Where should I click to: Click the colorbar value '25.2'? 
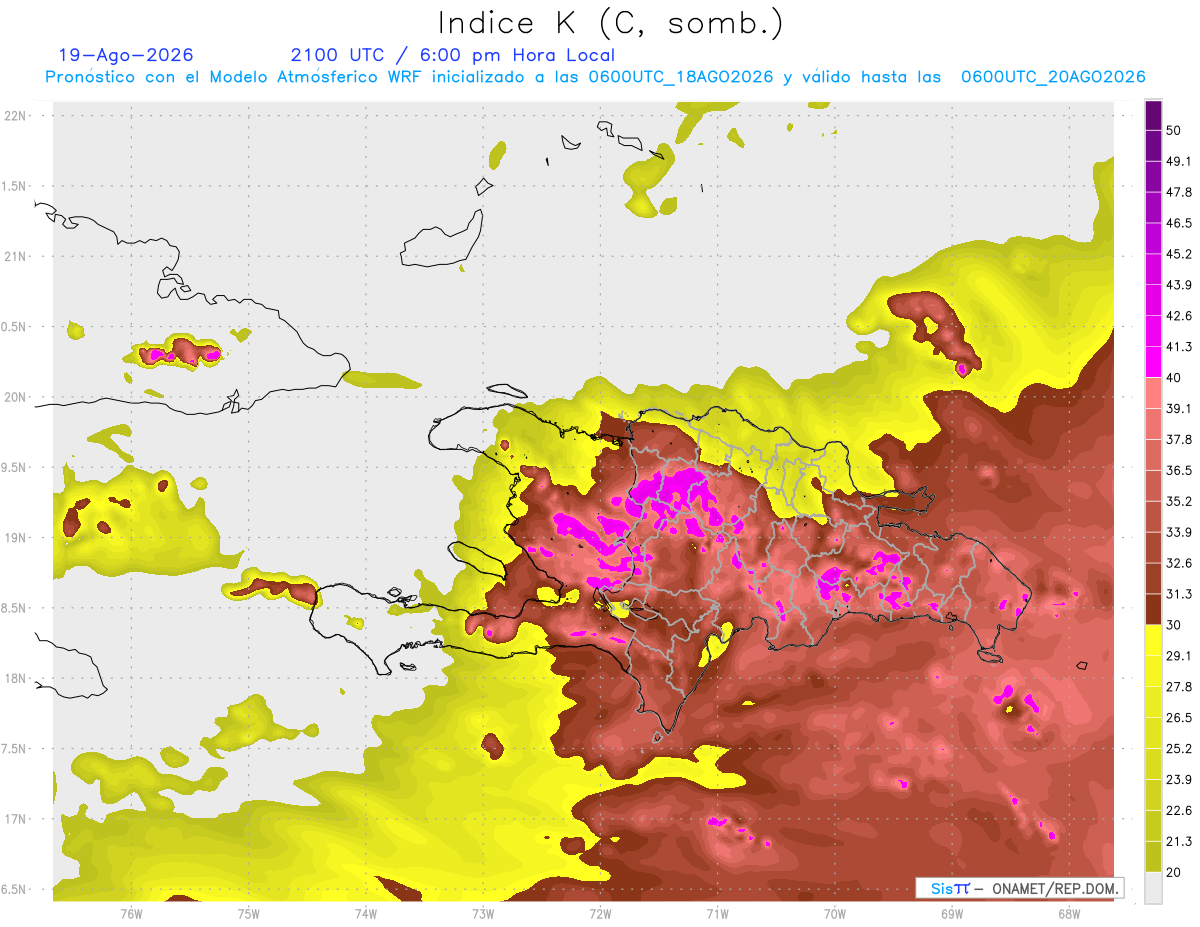1179,749
